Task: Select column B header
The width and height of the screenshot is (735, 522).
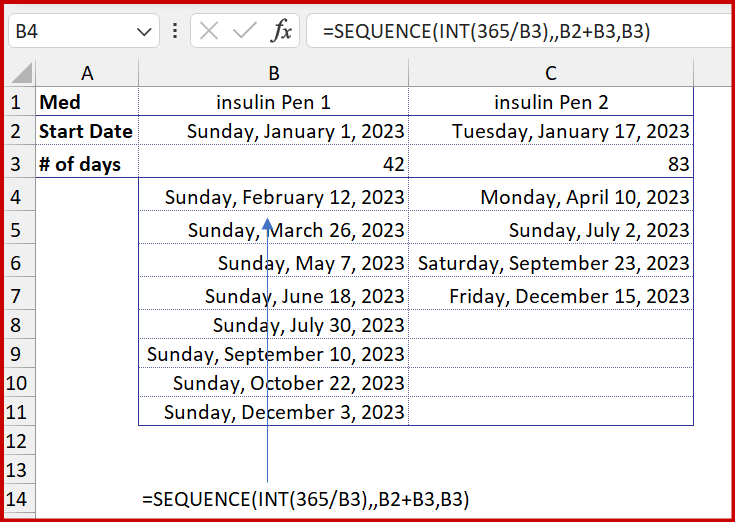Action: point(273,72)
